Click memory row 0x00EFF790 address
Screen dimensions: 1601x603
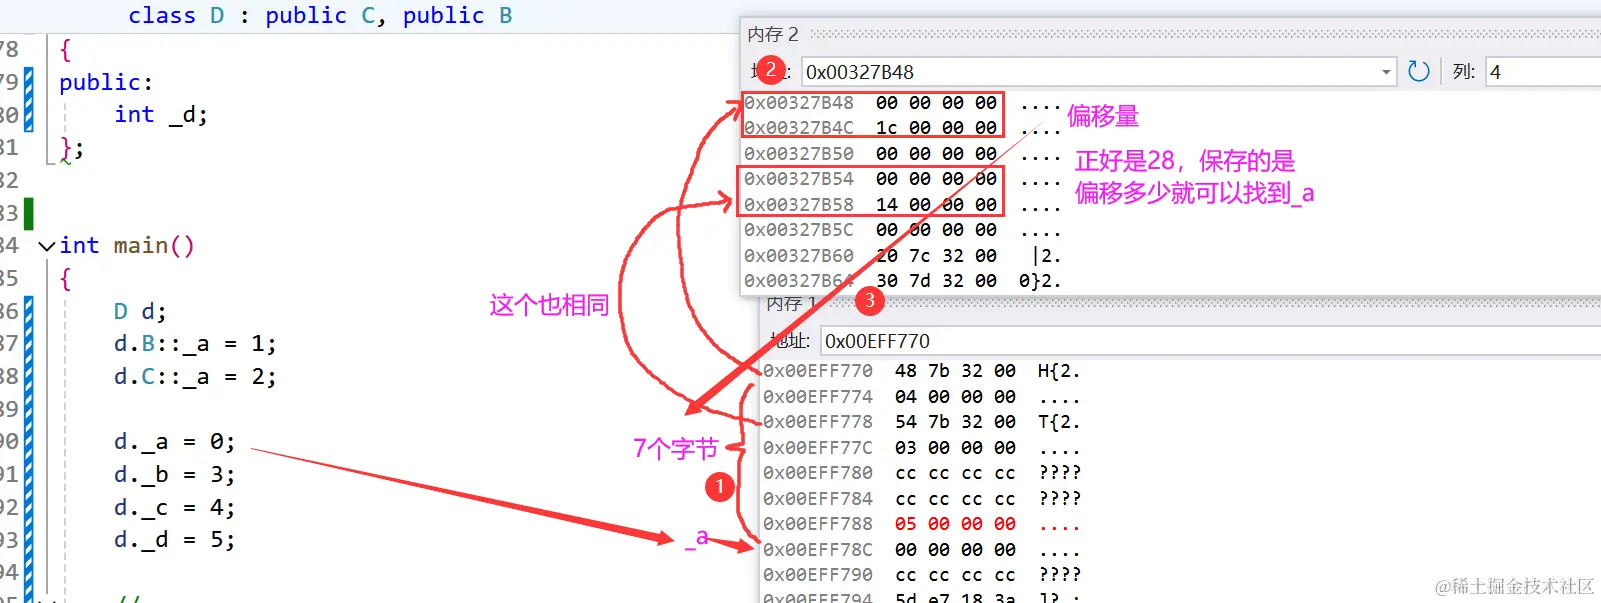(818, 575)
